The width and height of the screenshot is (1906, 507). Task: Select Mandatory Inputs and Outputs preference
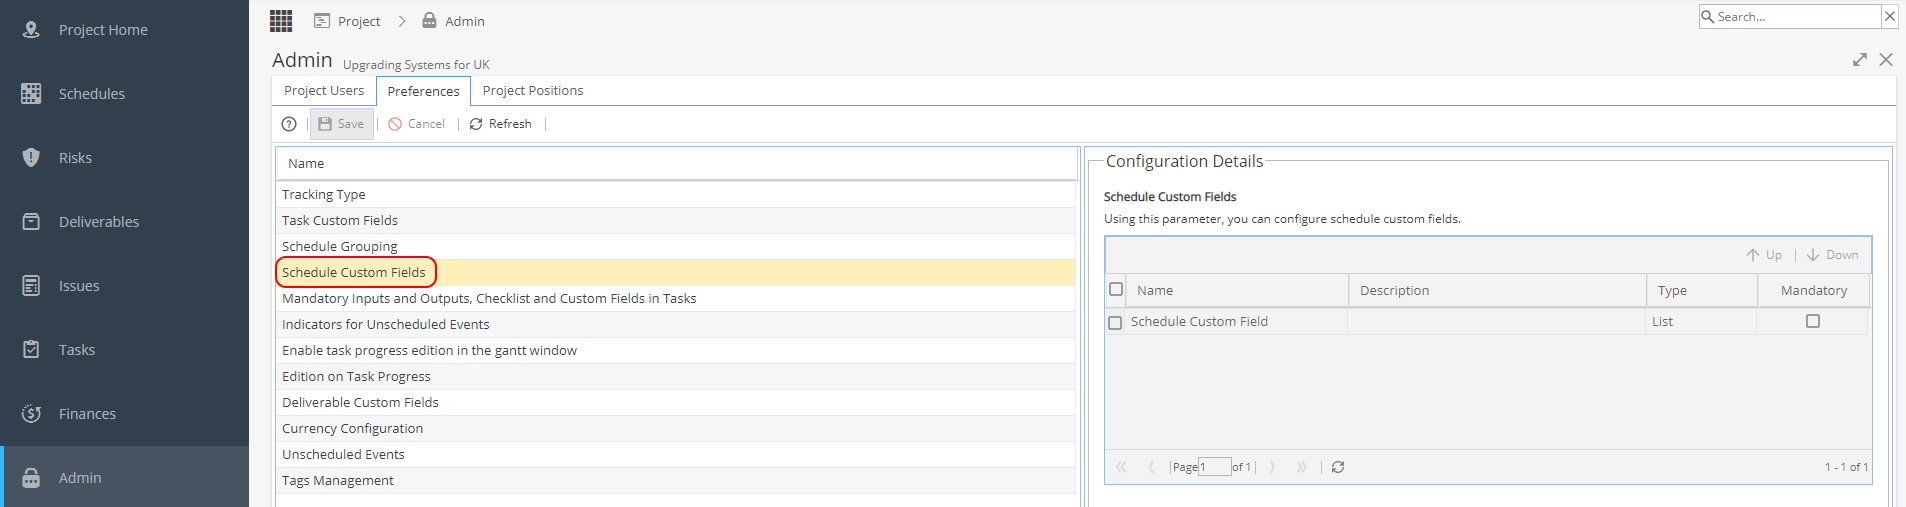tap(676, 298)
